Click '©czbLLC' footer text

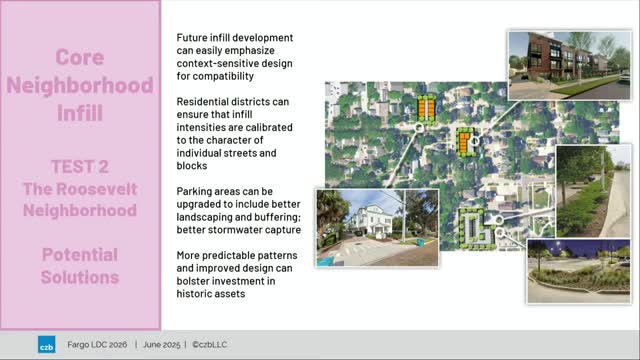(210, 344)
